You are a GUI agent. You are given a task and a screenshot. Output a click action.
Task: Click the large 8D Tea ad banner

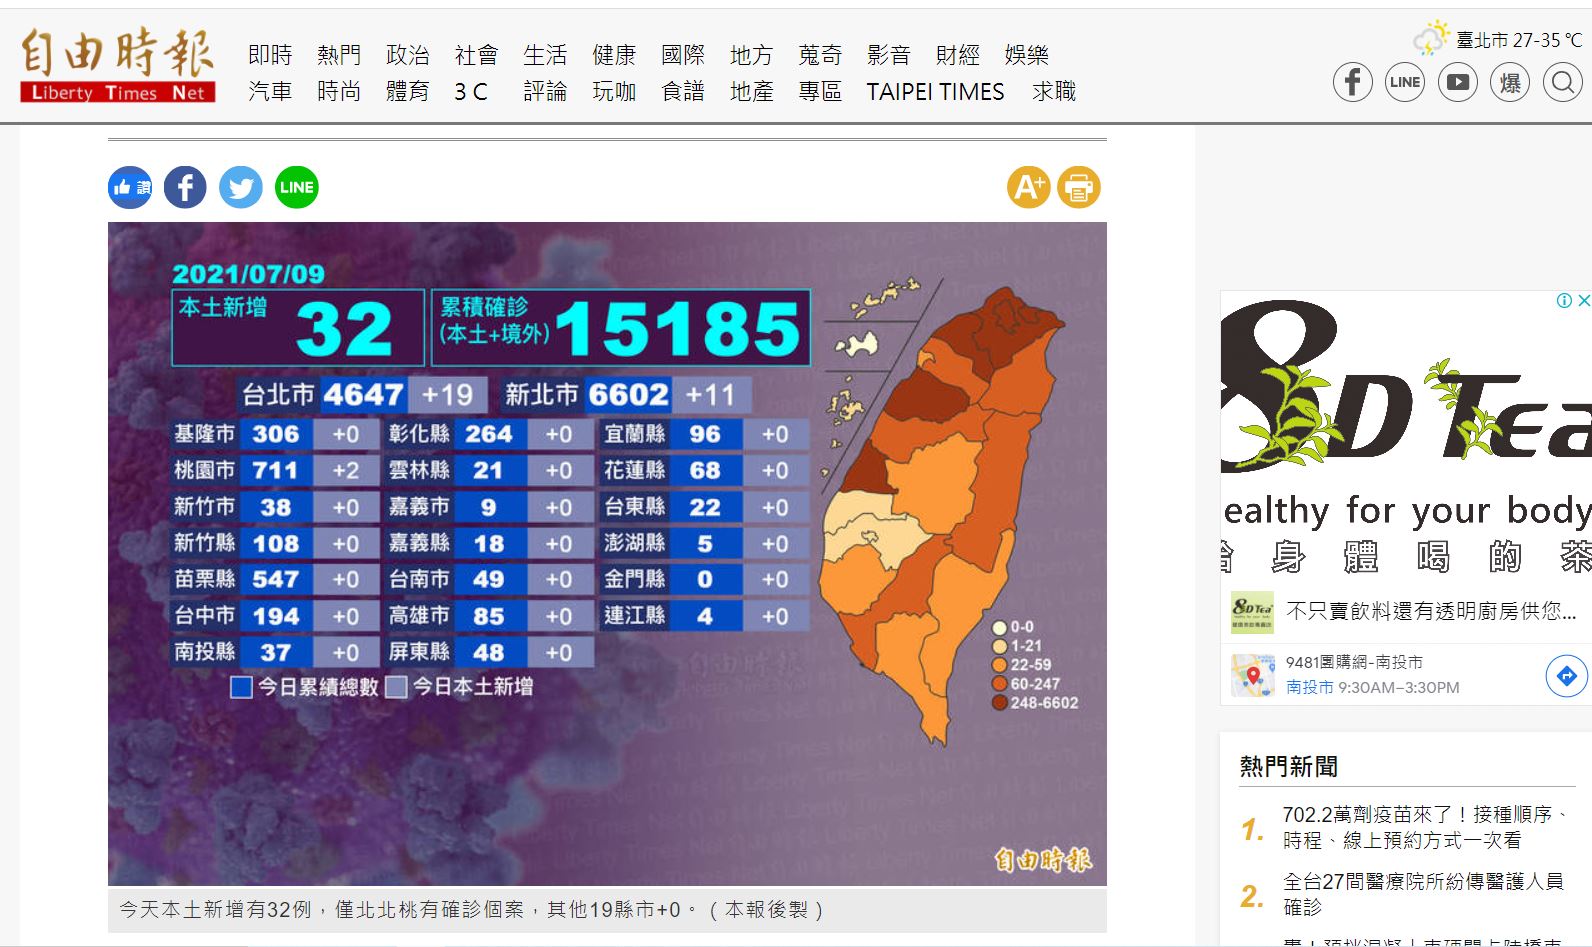pos(1406,436)
